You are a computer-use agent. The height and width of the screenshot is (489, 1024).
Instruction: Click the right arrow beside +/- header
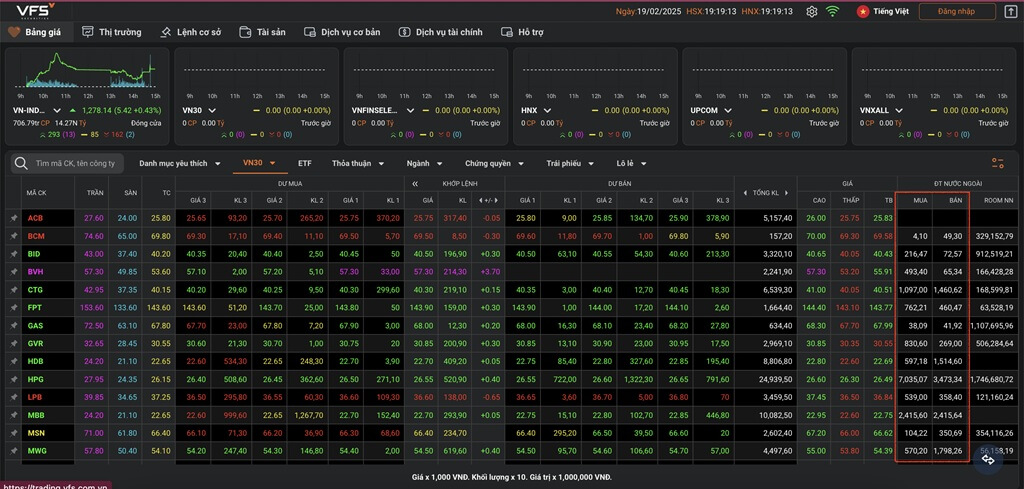pyautogui.click(x=496, y=200)
